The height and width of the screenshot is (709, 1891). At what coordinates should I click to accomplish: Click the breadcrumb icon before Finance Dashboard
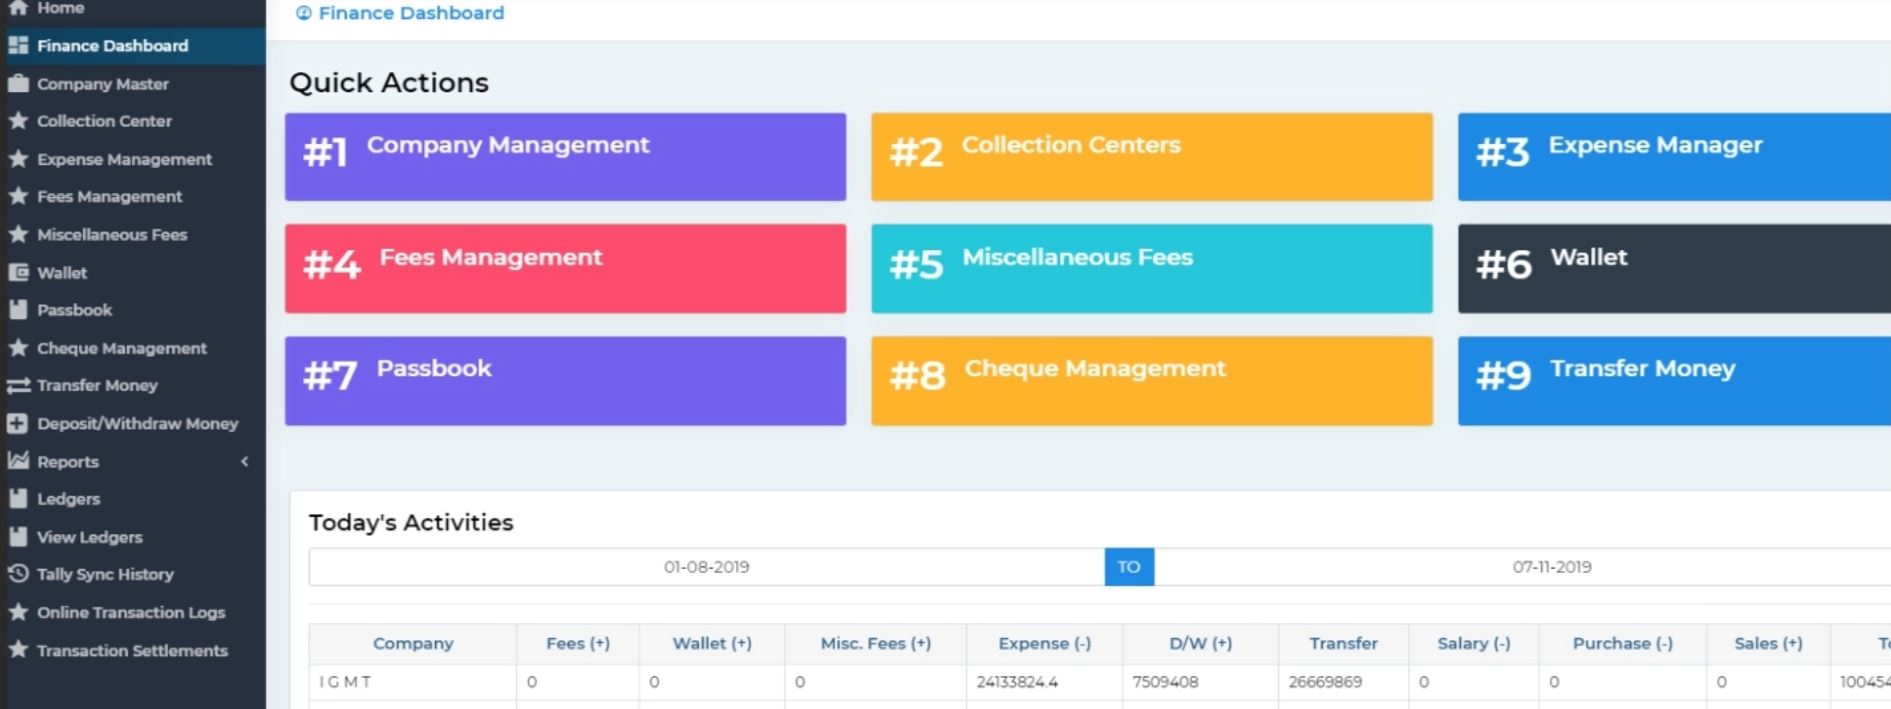click(304, 13)
